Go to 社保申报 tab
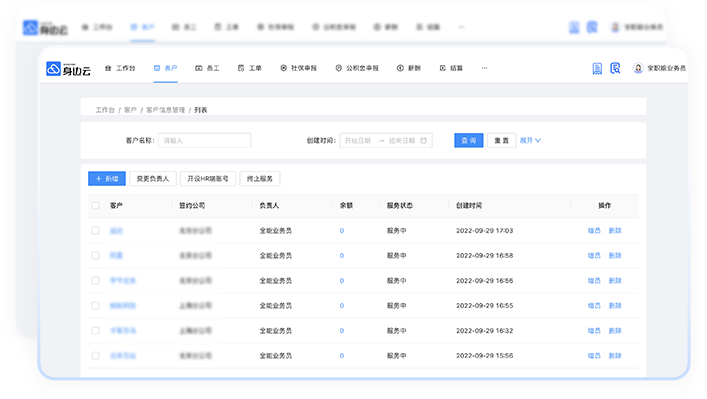Viewport: 707px width, 399px height. pos(298,68)
